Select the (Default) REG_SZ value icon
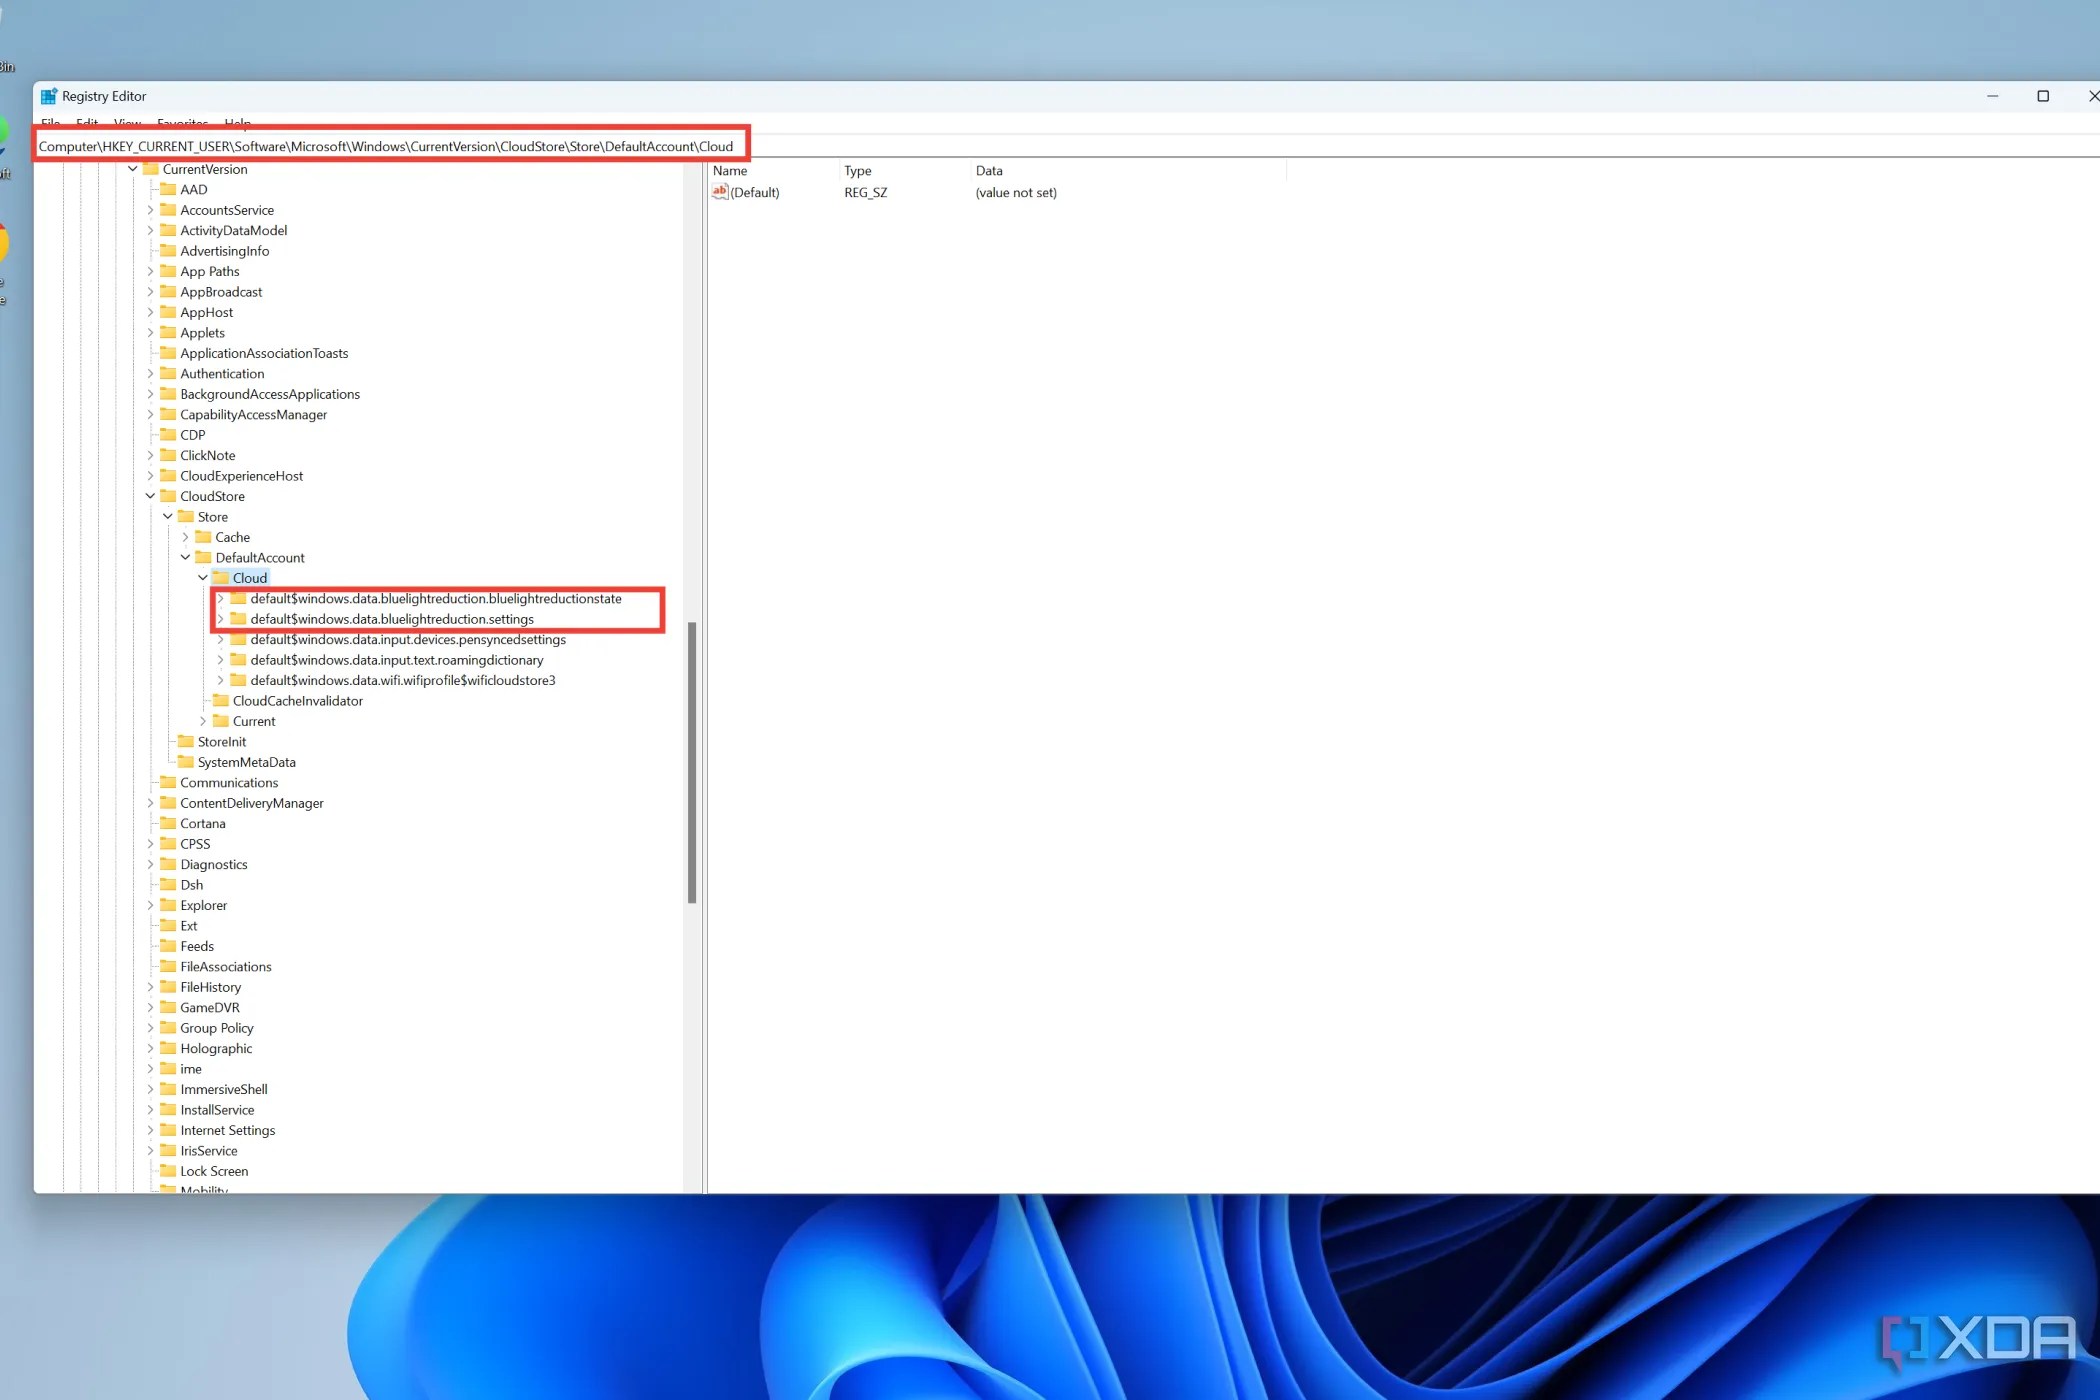Screen dimensions: 2100x1400 (x=720, y=192)
